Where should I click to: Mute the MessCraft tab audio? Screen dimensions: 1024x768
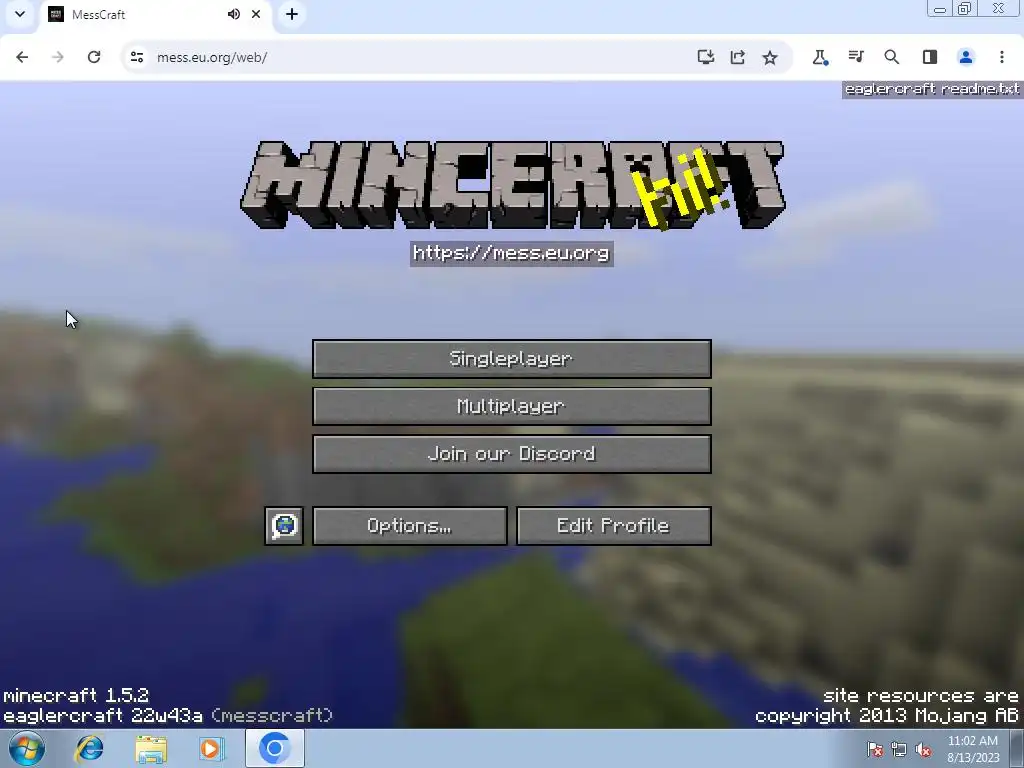[233, 14]
